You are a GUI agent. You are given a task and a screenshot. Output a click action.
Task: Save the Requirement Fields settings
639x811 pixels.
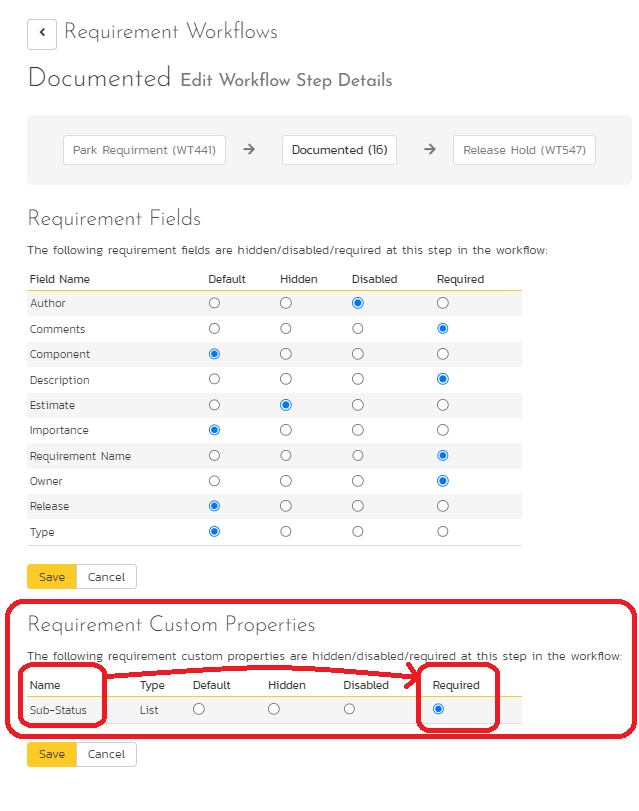[x=52, y=577]
